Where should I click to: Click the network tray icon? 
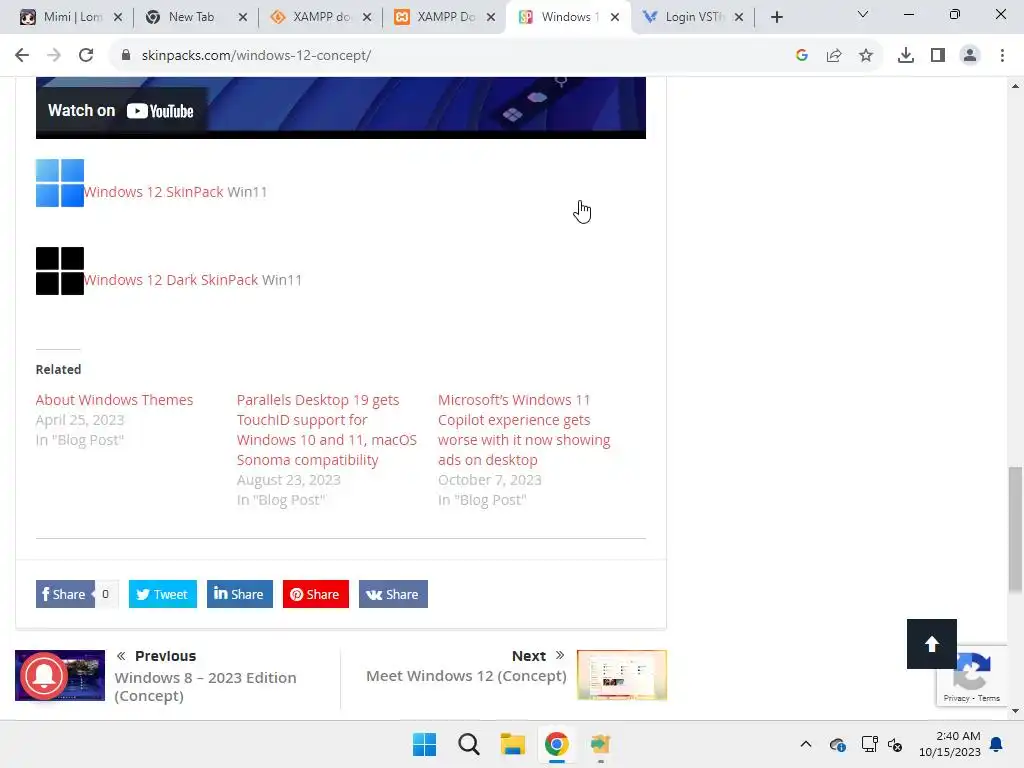pos(869,744)
